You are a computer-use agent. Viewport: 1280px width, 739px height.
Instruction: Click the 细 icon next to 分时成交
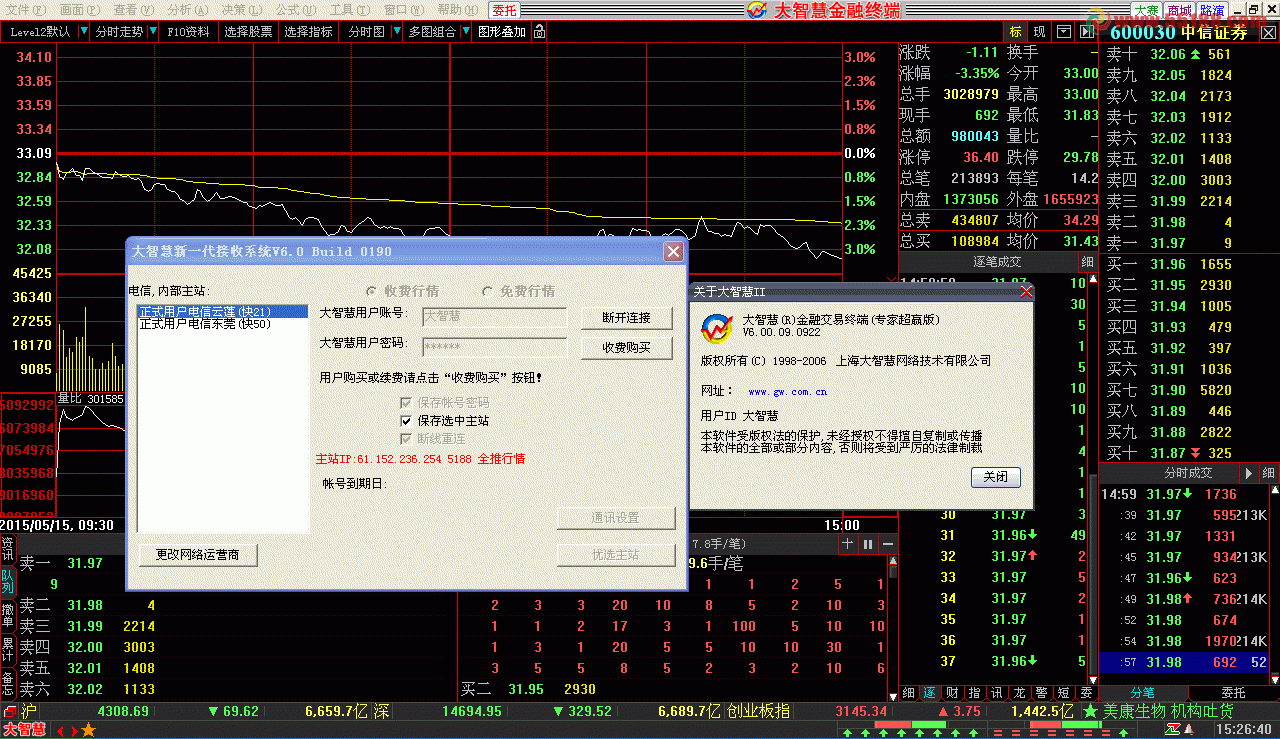[1268, 473]
